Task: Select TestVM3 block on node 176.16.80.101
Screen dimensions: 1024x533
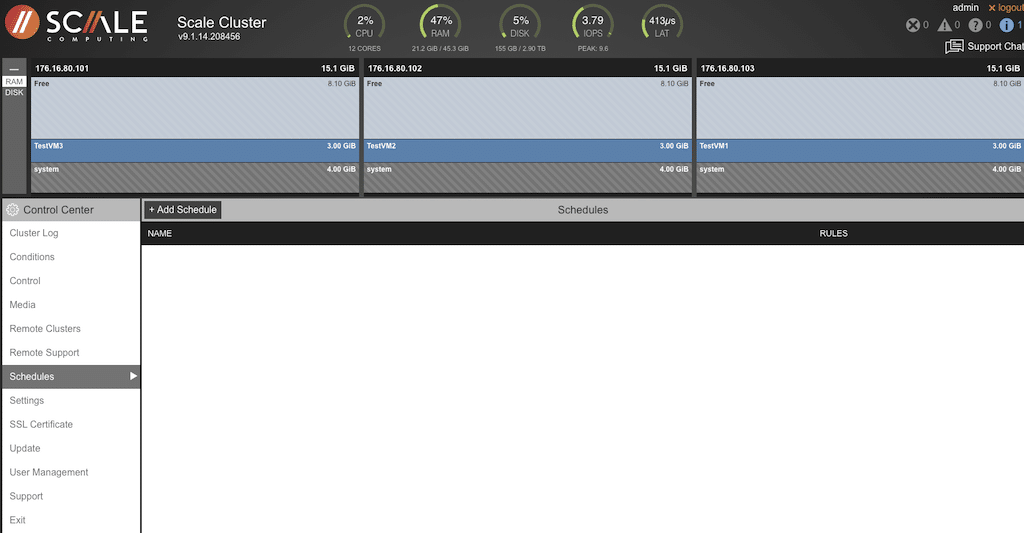Action: point(195,151)
